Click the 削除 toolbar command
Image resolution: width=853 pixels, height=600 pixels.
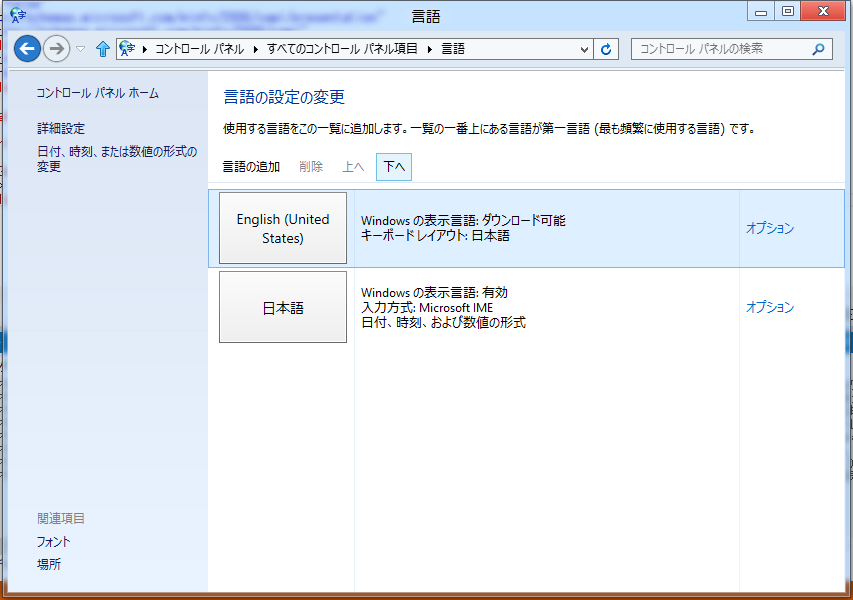311,166
